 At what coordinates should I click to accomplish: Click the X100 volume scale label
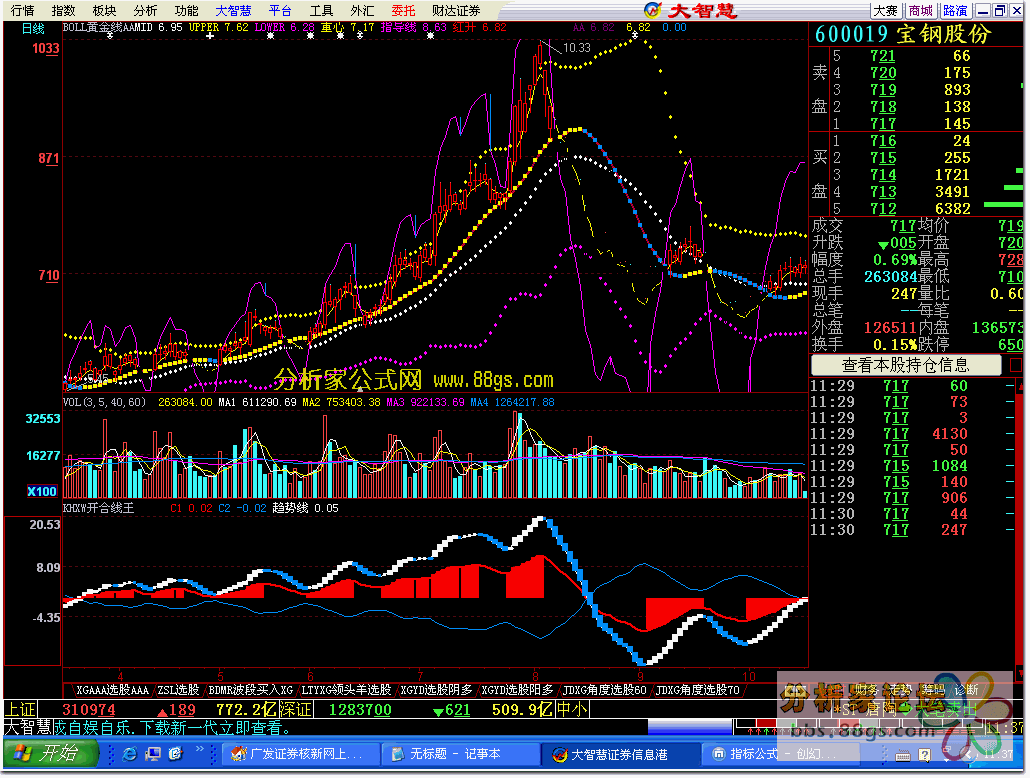(x=41, y=491)
